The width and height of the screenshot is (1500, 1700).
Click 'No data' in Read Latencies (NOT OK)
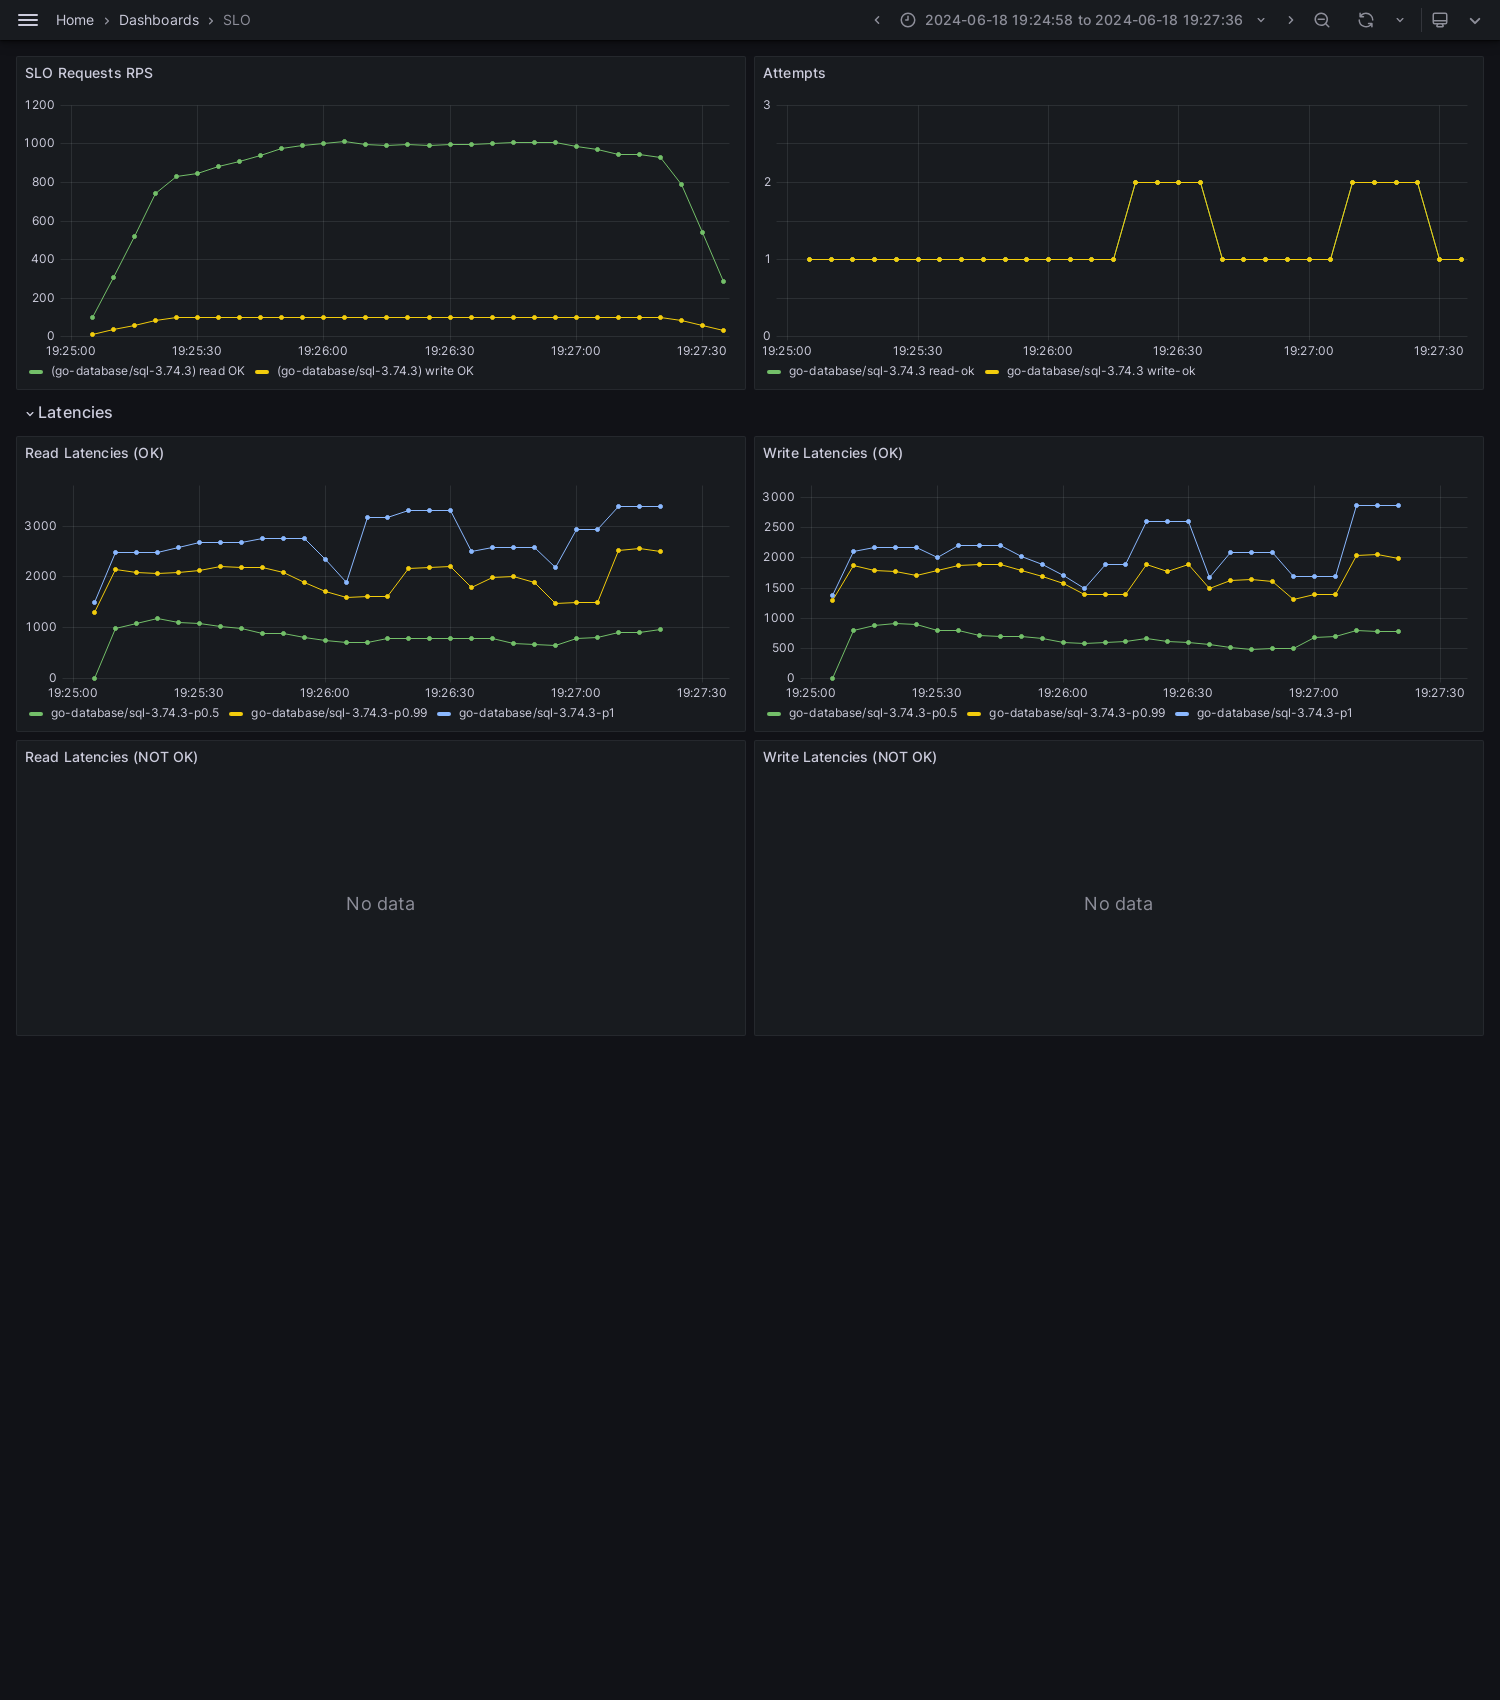click(x=380, y=904)
